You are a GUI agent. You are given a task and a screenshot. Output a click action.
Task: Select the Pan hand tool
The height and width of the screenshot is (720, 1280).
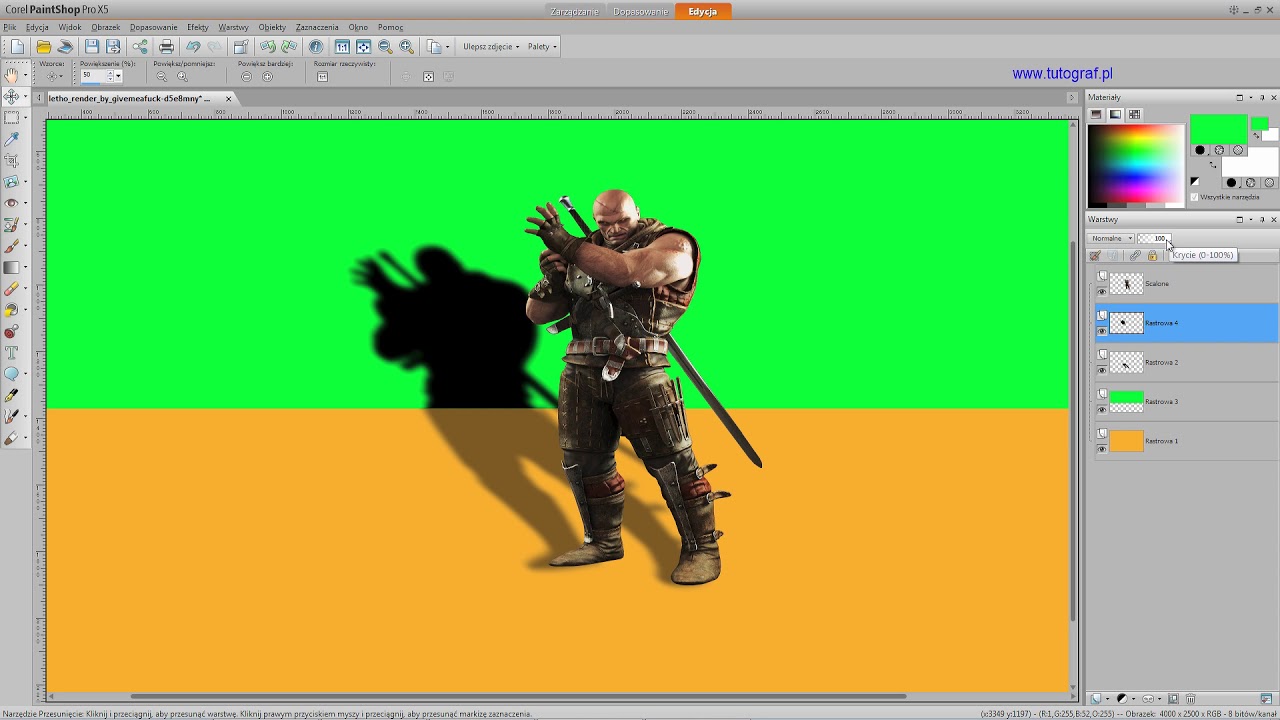coord(11,75)
